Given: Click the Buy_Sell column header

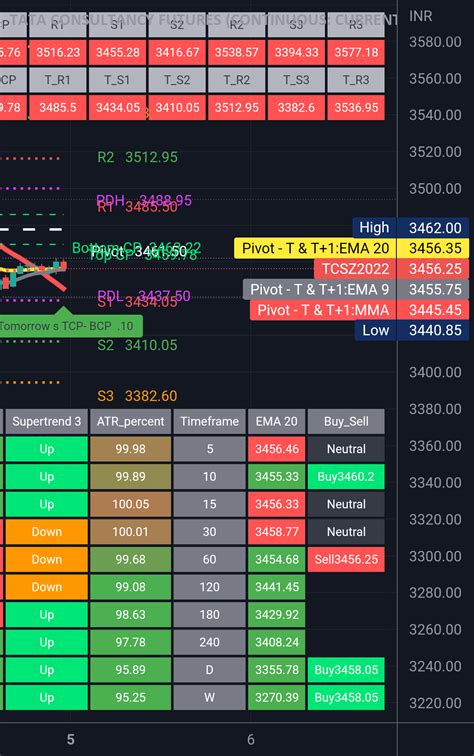Looking at the screenshot, I should [x=346, y=421].
